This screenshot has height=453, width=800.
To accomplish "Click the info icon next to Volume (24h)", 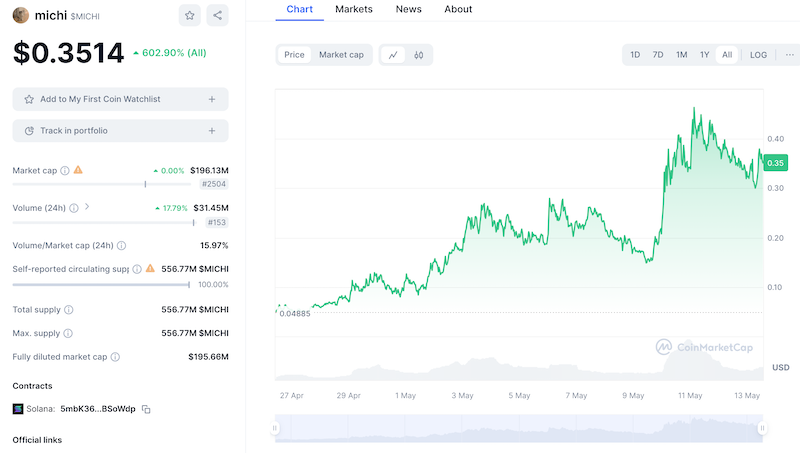I will pyautogui.click(x=74, y=208).
